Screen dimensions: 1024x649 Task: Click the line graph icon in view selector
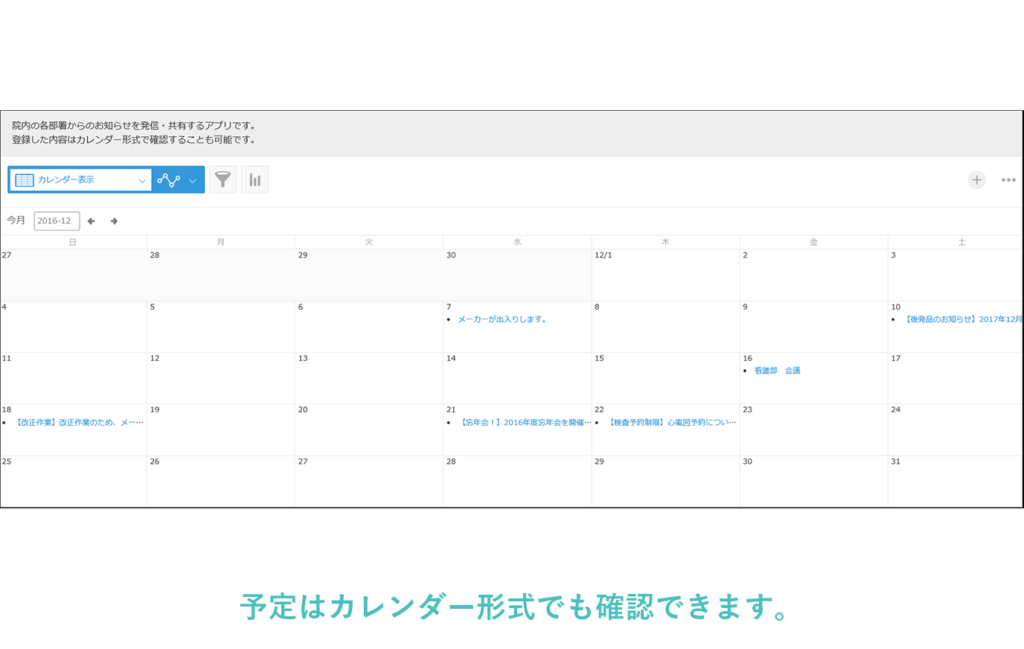(x=168, y=180)
